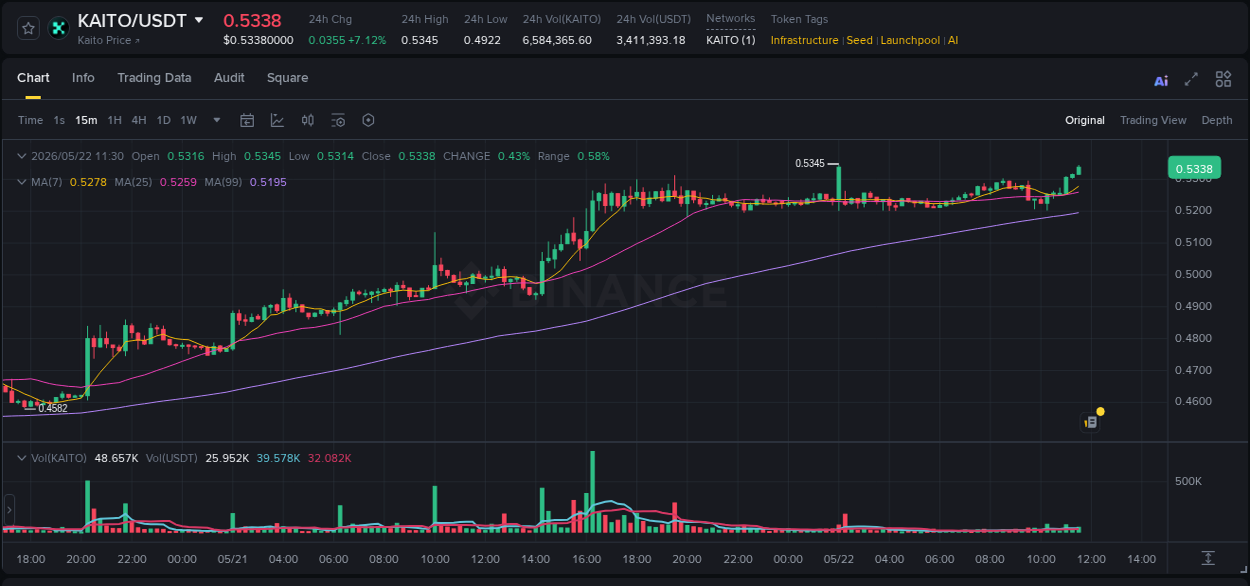Open the go-to-date calendar icon
Screen dimensions: 1250x586
click(247, 120)
